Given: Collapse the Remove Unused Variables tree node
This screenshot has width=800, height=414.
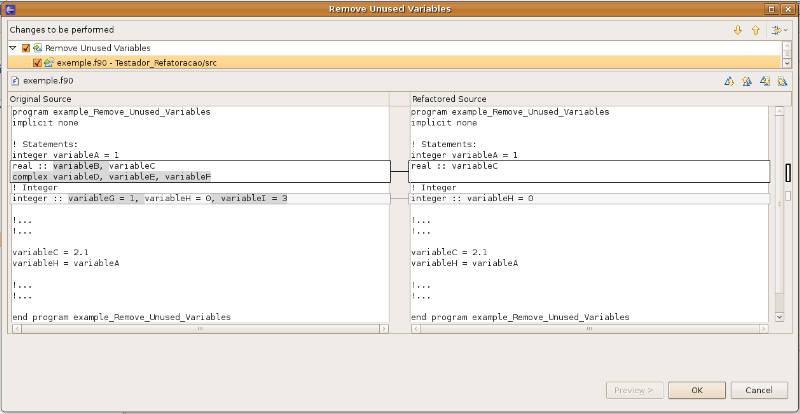Looking at the screenshot, I should pos(13,48).
